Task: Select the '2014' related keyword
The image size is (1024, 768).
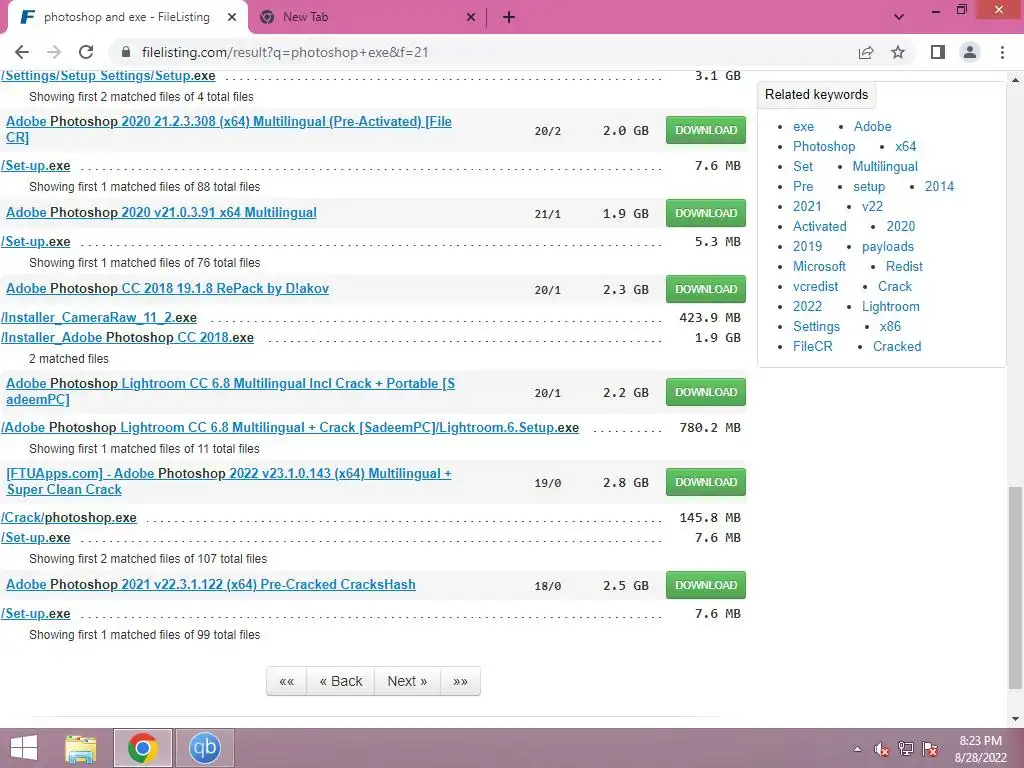Action: (x=939, y=186)
